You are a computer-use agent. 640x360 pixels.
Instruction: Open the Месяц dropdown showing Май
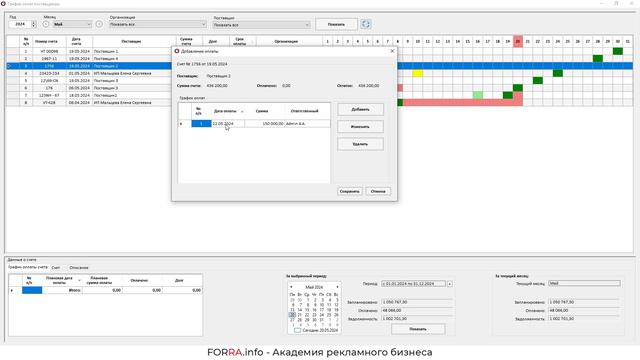(72, 24)
